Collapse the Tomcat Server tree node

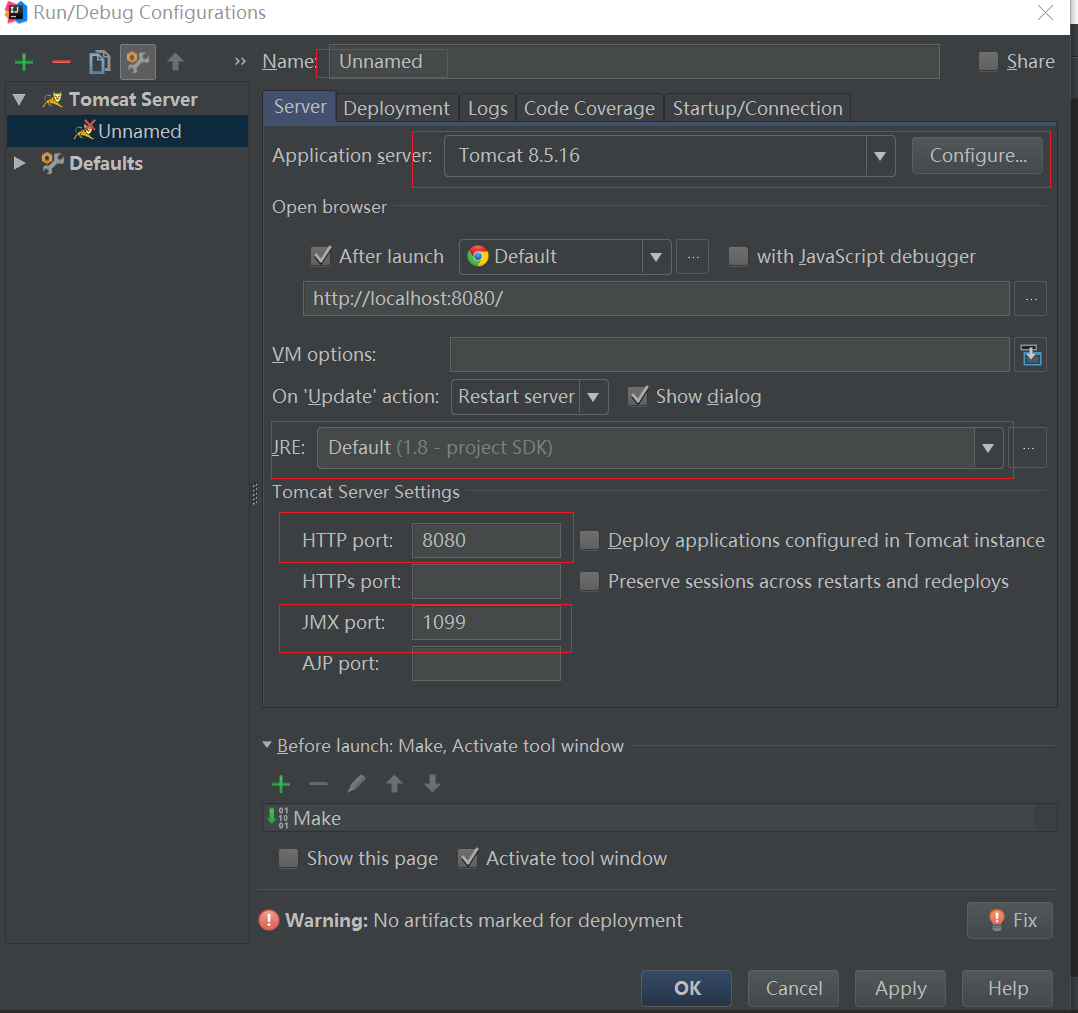pyautogui.click(x=20, y=100)
